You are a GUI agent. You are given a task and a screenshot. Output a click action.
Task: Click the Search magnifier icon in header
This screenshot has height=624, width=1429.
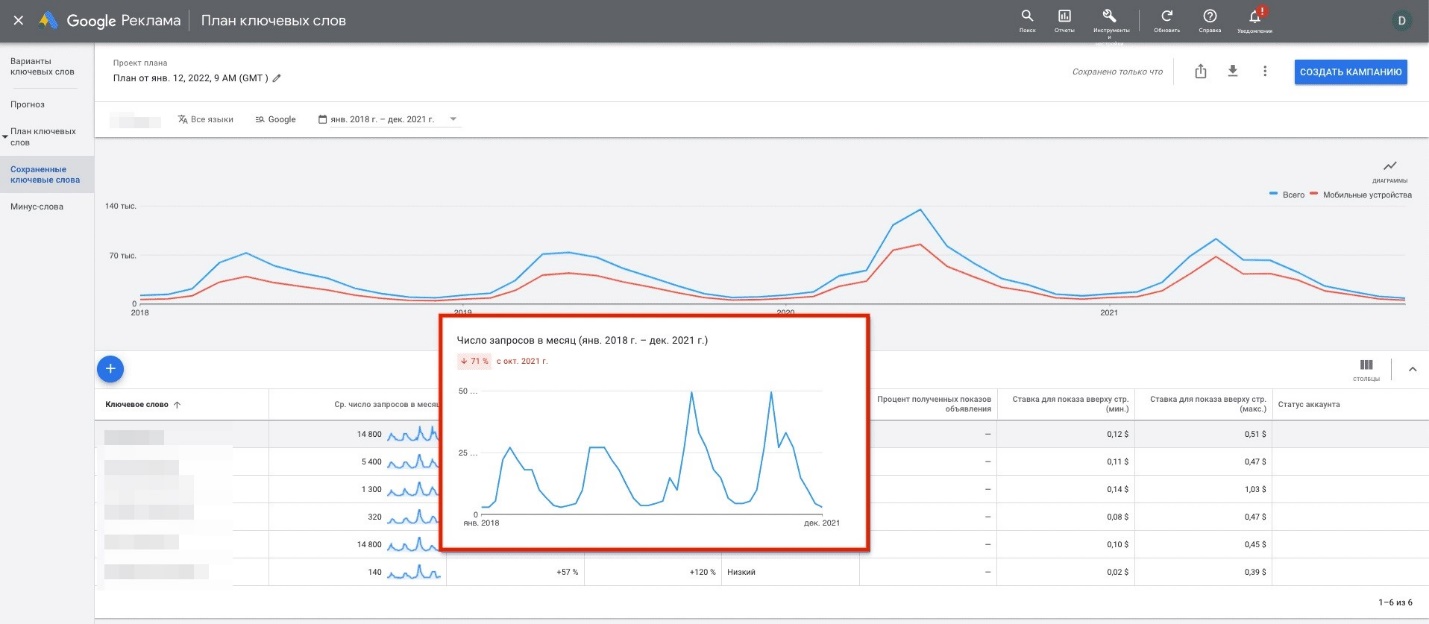tap(1027, 17)
